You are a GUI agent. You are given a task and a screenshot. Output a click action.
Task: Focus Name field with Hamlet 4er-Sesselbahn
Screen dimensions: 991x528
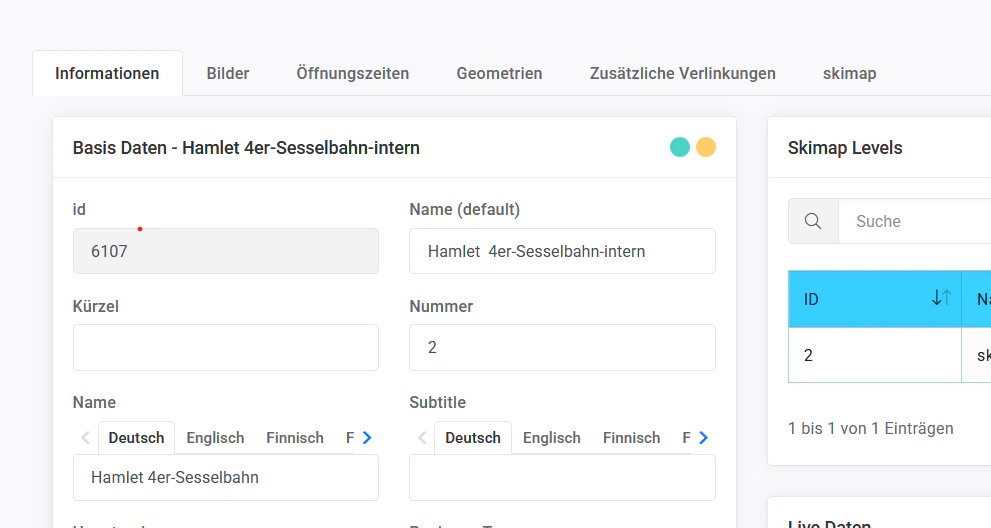click(x=226, y=477)
